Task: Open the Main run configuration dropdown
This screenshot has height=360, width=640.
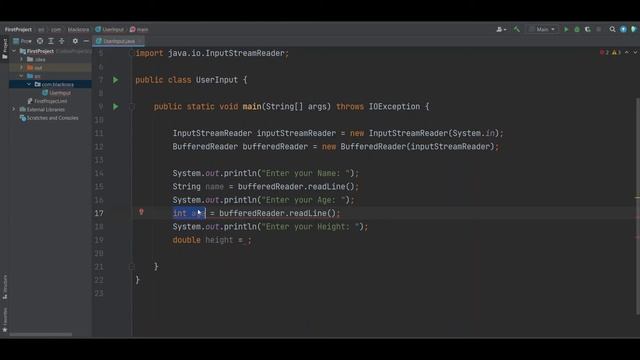Action: 542,29
